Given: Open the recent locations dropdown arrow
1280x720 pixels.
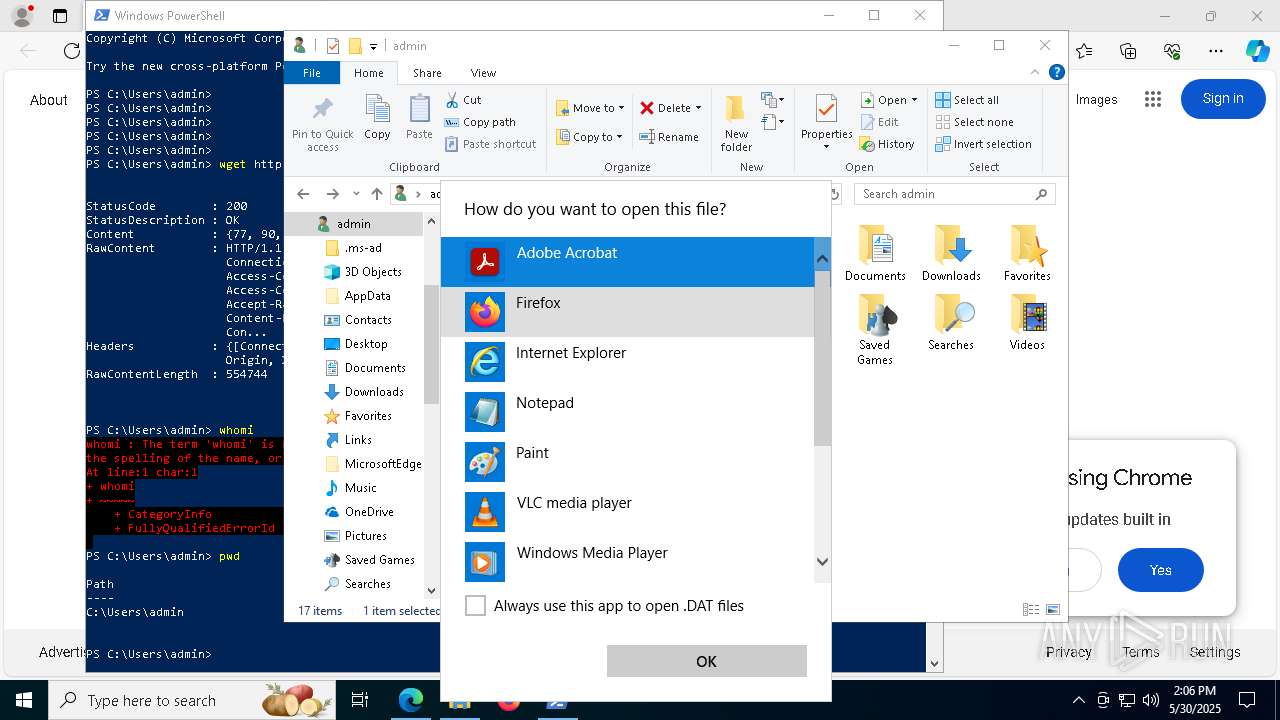Looking at the screenshot, I should (x=356, y=194).
